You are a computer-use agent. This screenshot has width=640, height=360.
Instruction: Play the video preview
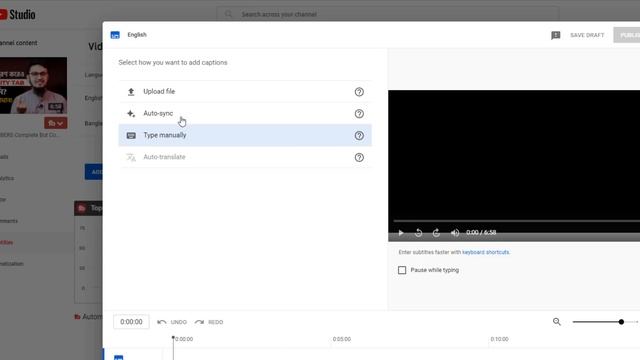tap(401, 233)
